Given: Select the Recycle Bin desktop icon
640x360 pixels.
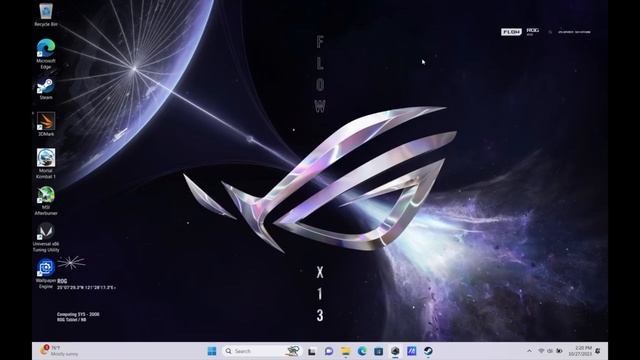Looking at the screenshot, I should pyautogui.click(x=46, y=15).
